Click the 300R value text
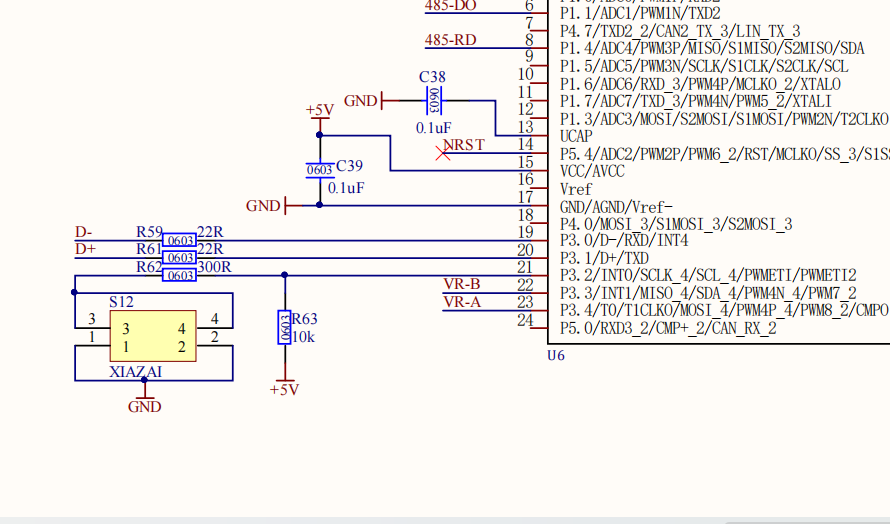 click(x=214, y=267)
